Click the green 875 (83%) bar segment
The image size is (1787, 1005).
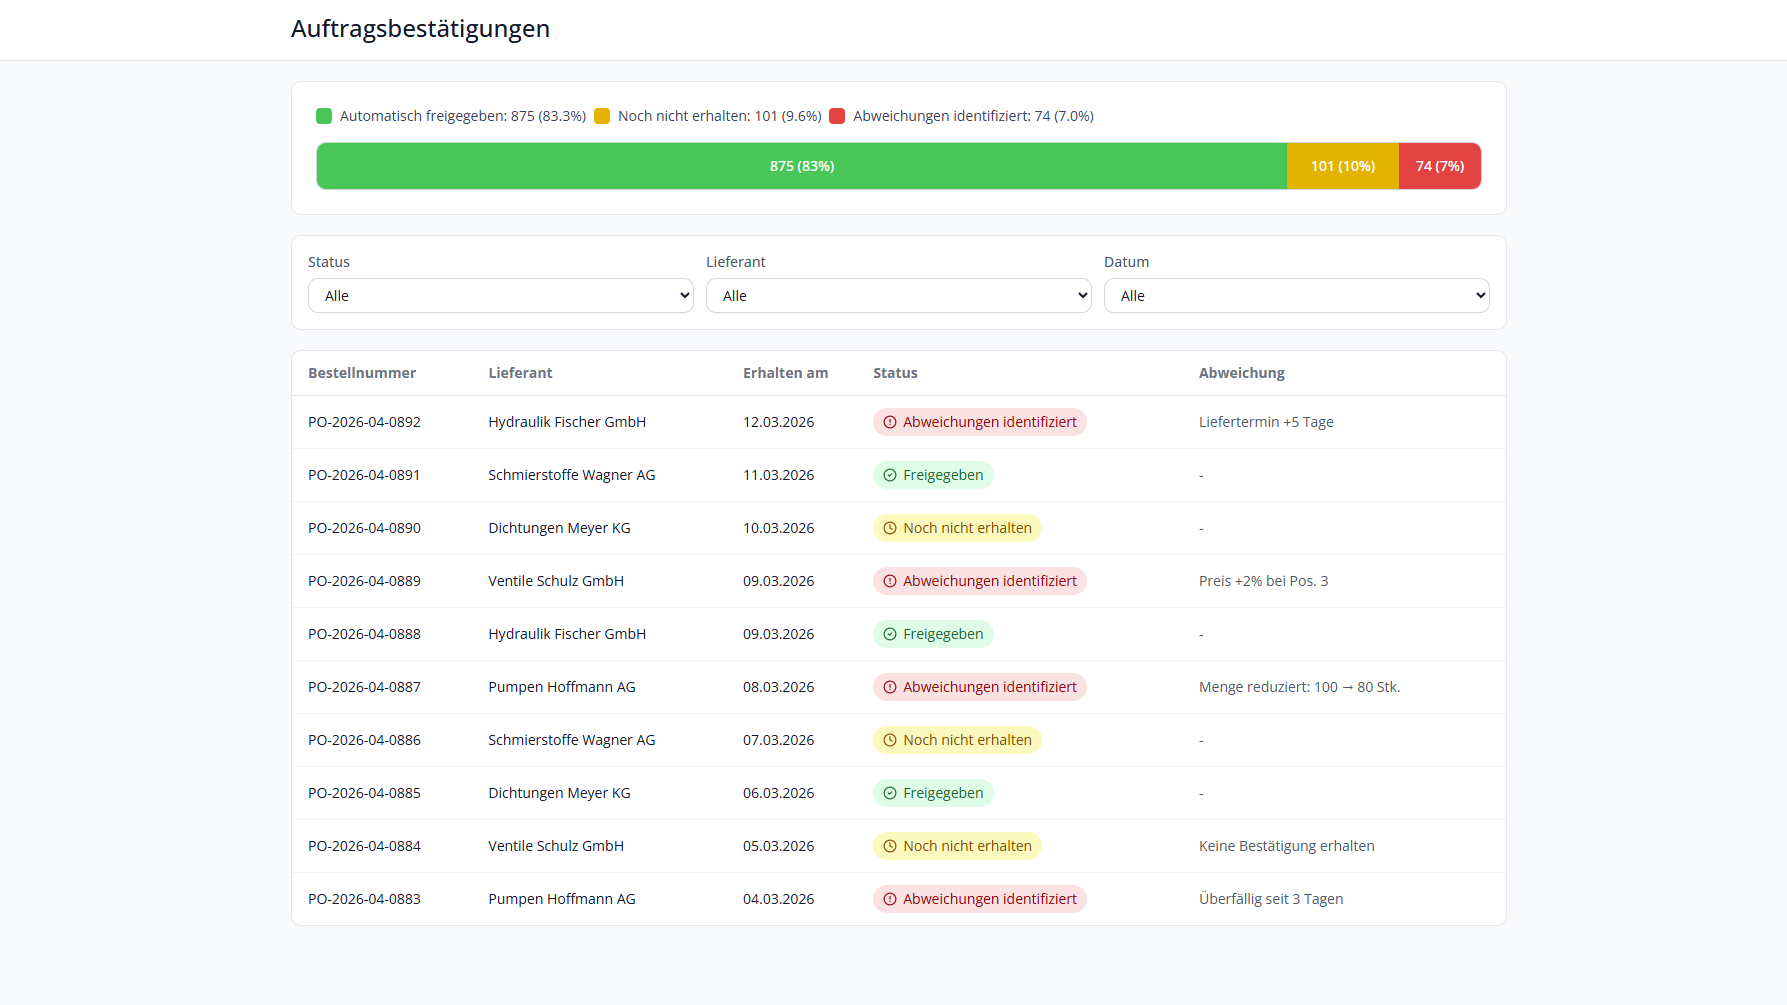click(801, 166)
